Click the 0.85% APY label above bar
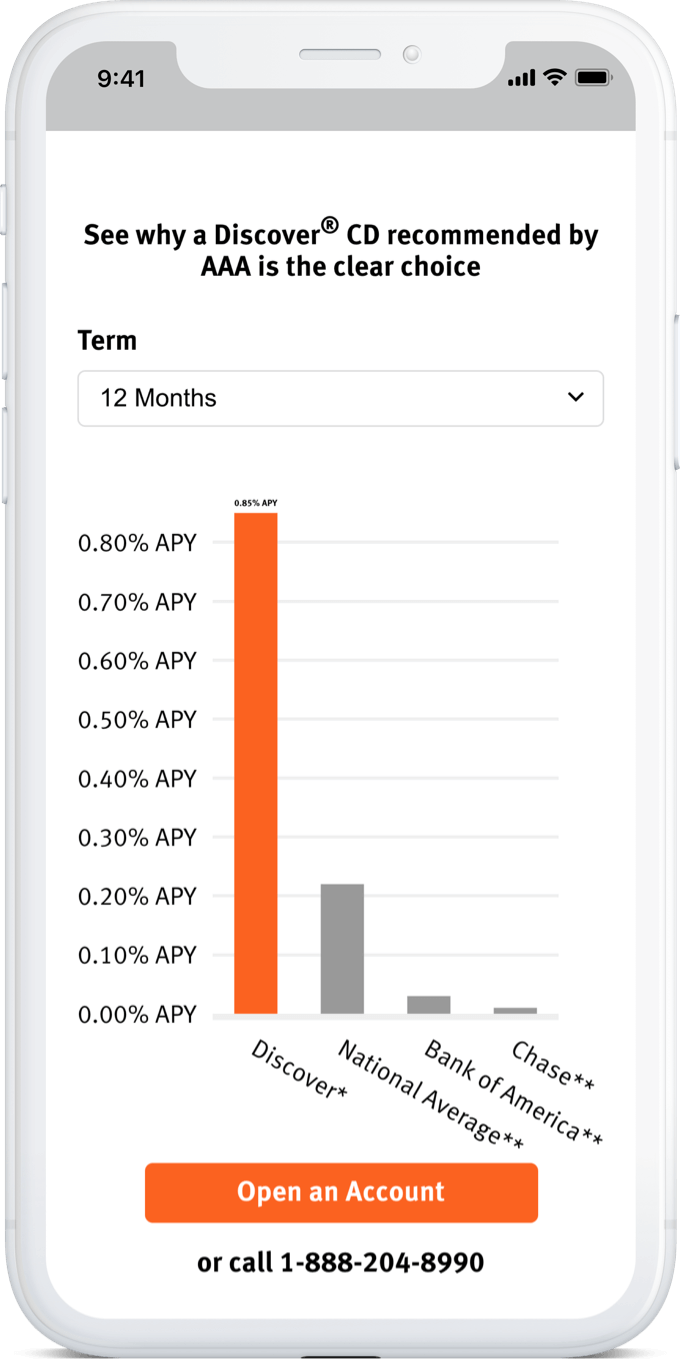Screen dimensions: 680x1359 pyautogui.click(x=256, y=503)
